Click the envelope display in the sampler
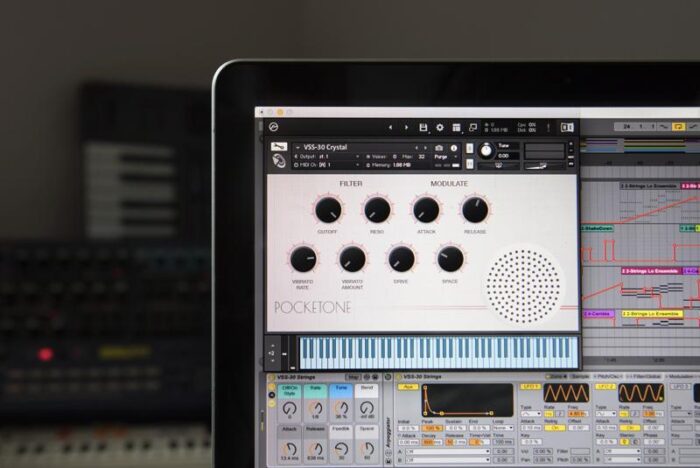The width and height of the screenshot is (700, 468). pyautogui.click(x=468, y=400)
